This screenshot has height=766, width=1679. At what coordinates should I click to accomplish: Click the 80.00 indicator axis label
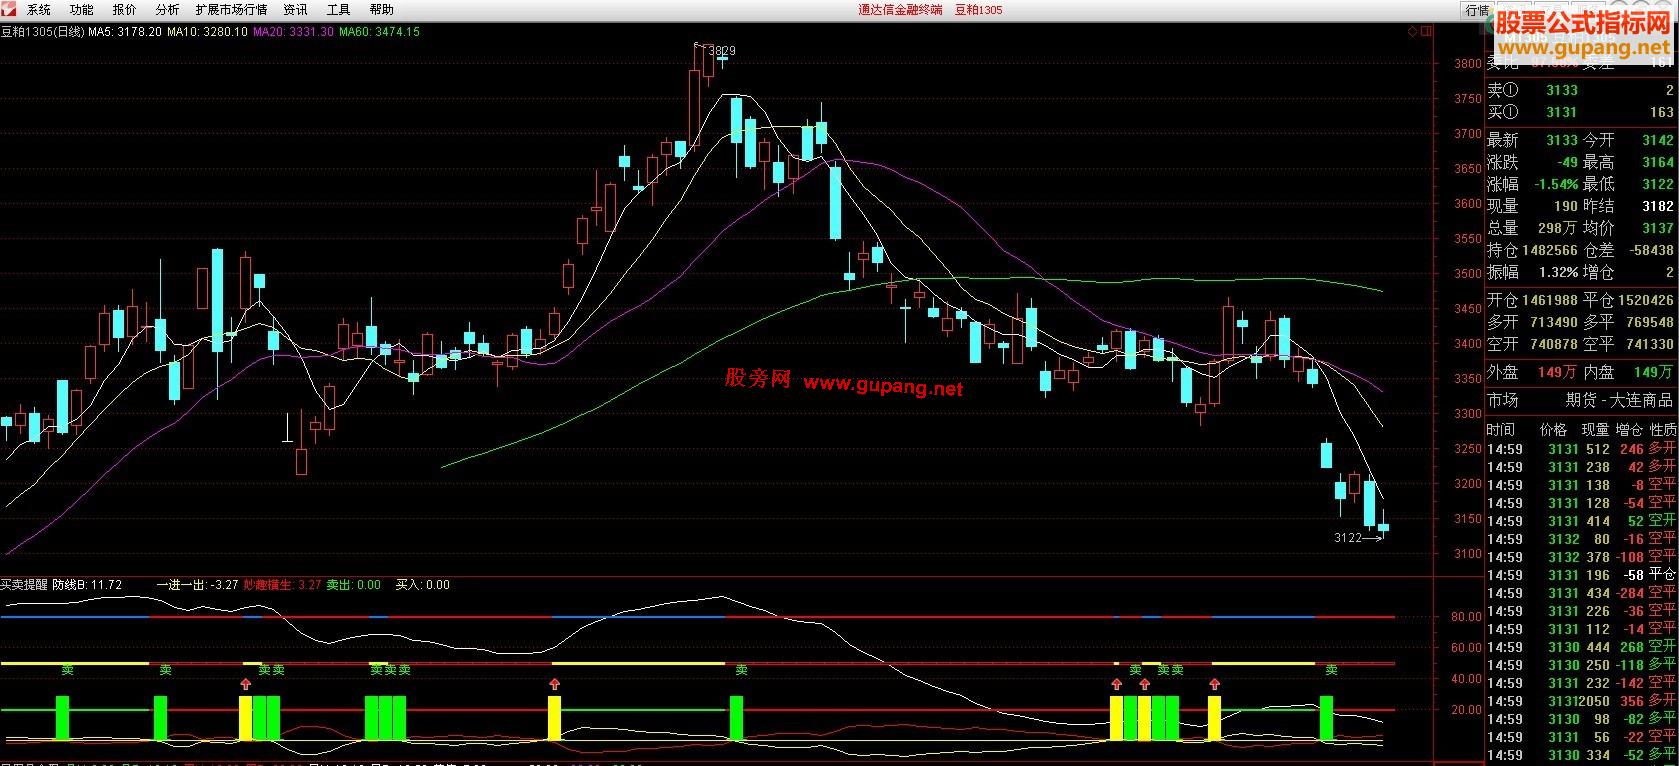tap(1466, 617)
